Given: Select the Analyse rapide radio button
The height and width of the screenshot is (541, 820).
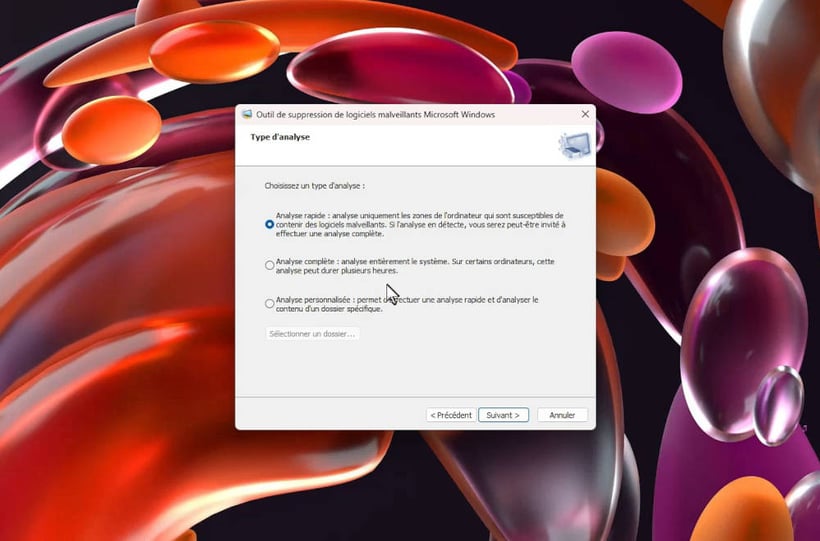Looking at the screenshot, I should [x=269, y=224].
